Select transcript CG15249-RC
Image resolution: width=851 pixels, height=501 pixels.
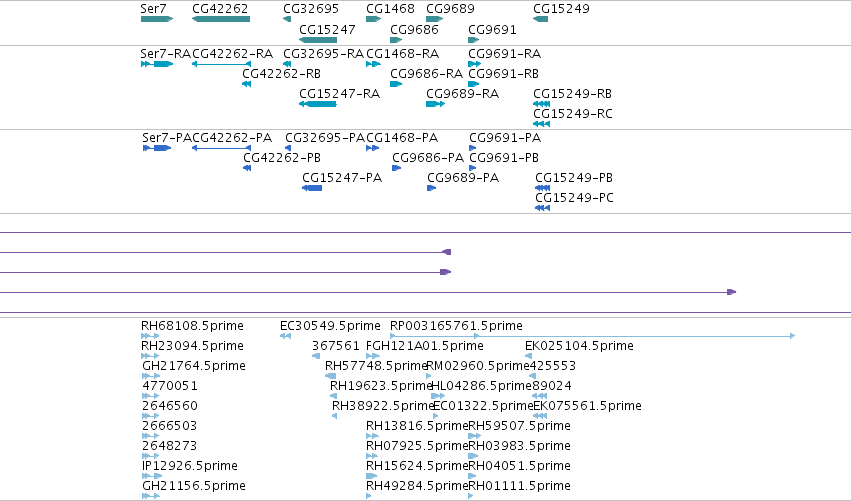(x=542, y=124)
